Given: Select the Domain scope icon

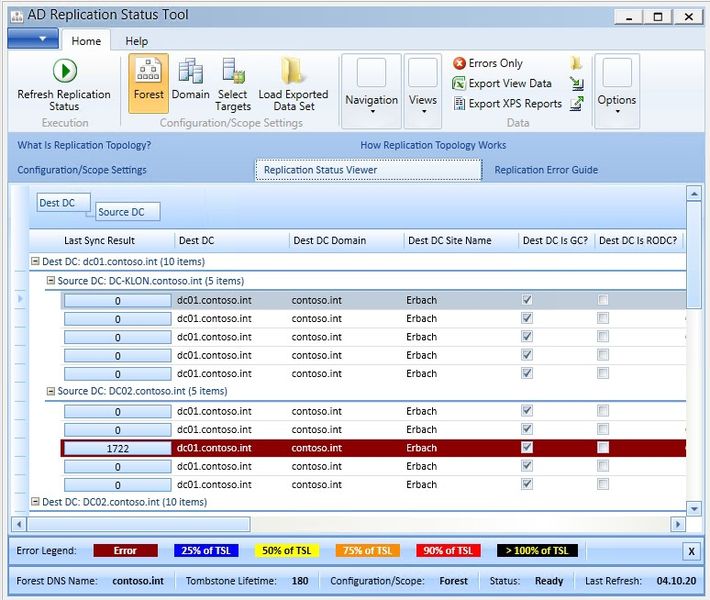Looking at the screenshot, I should (x=190, y=71).
